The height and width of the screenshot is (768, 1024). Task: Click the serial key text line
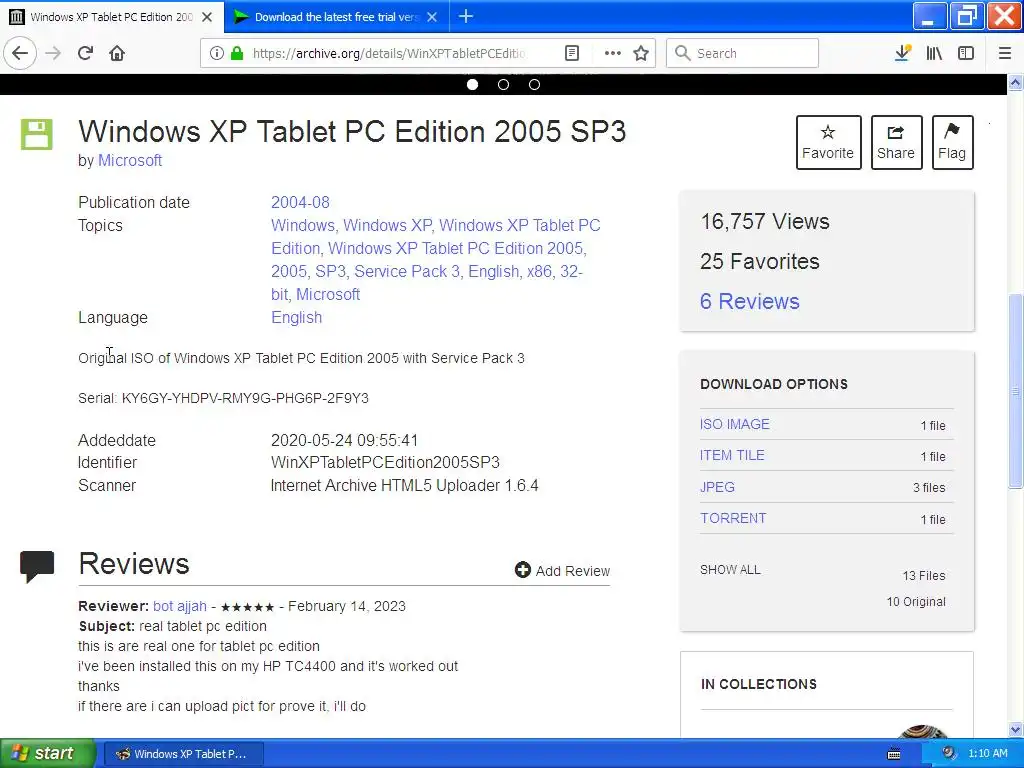pyautogui.click(x=223, y=398)
